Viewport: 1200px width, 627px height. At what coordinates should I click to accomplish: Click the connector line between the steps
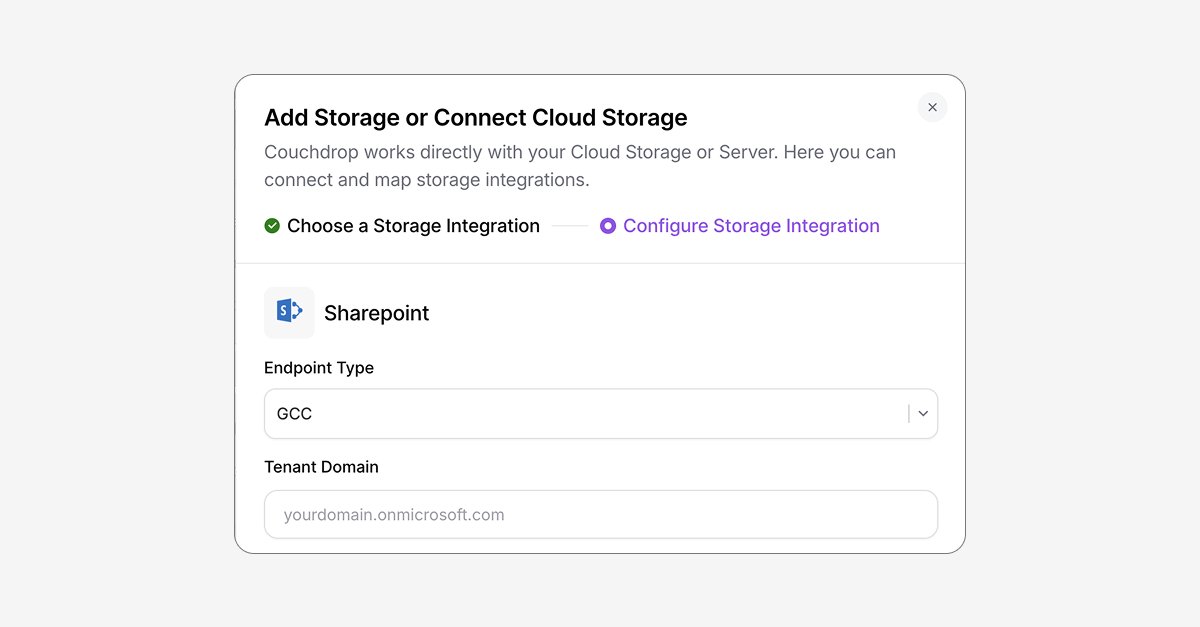coord(570,226)
